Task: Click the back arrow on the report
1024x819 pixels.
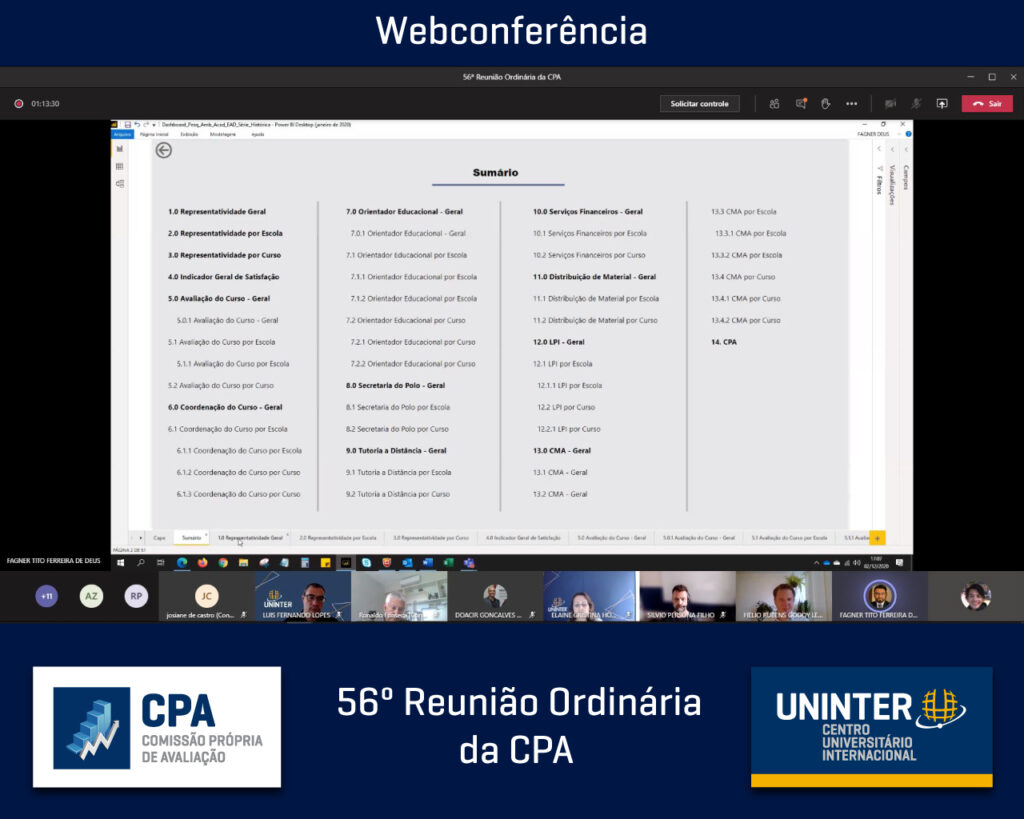Action: point(164,150)
